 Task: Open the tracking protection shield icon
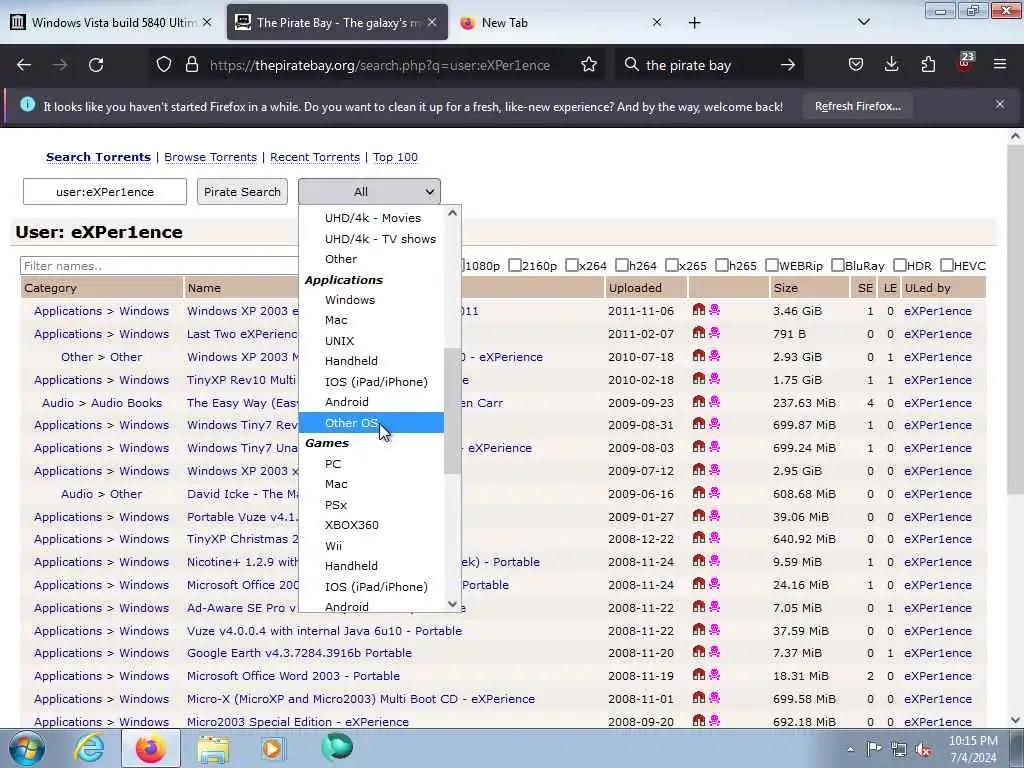[x=164, y=65]
